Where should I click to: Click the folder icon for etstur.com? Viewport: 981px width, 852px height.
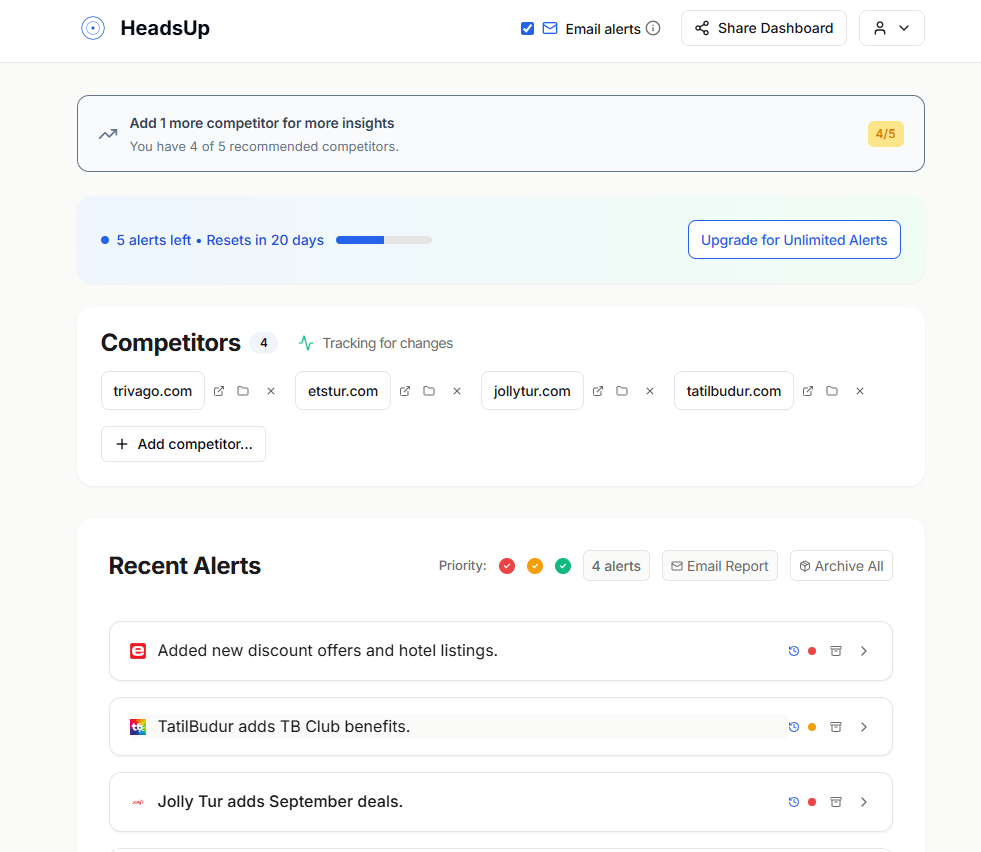click(x=429, y=391)
